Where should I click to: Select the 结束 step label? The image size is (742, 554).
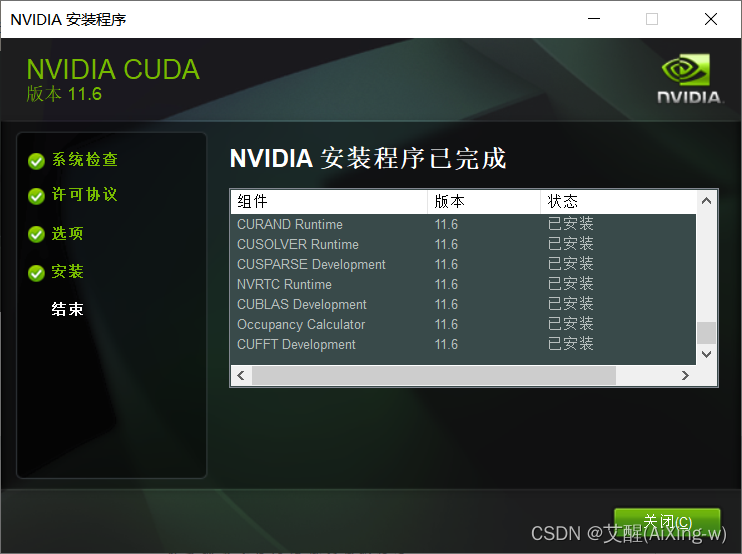pyautogui.click(x=68, y=309)
